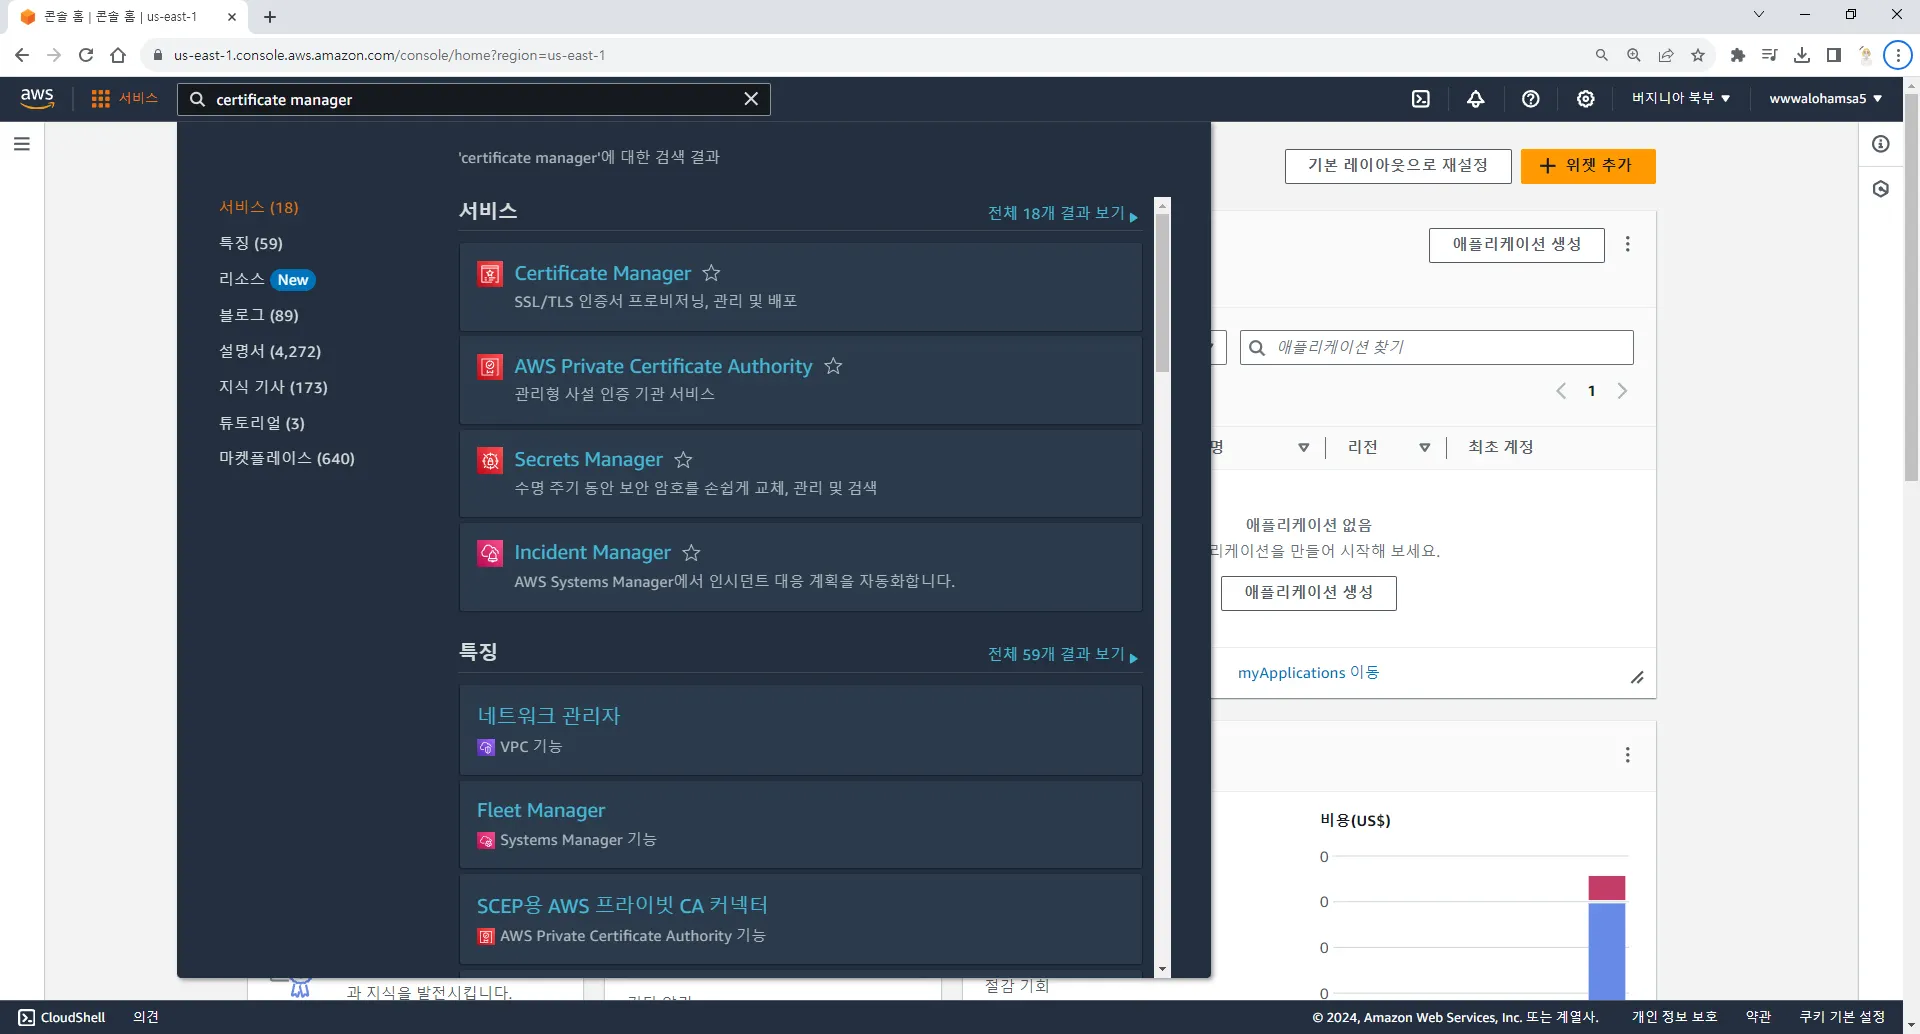Click 기본 레이아웃으로 재설정 button
The height and width of the screenshot is (1034, 1920).
[x=1398, y=166]
